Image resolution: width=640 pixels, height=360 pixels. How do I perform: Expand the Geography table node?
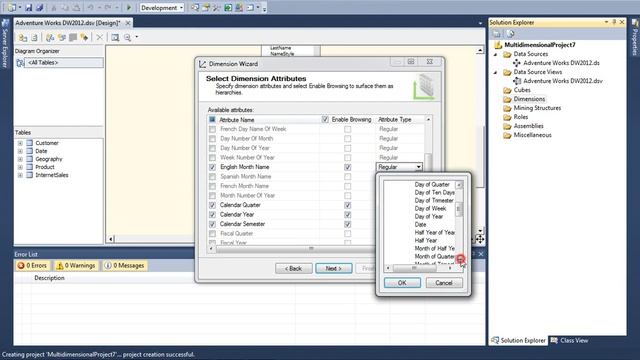pyautogui.click(x=20, y=159)
